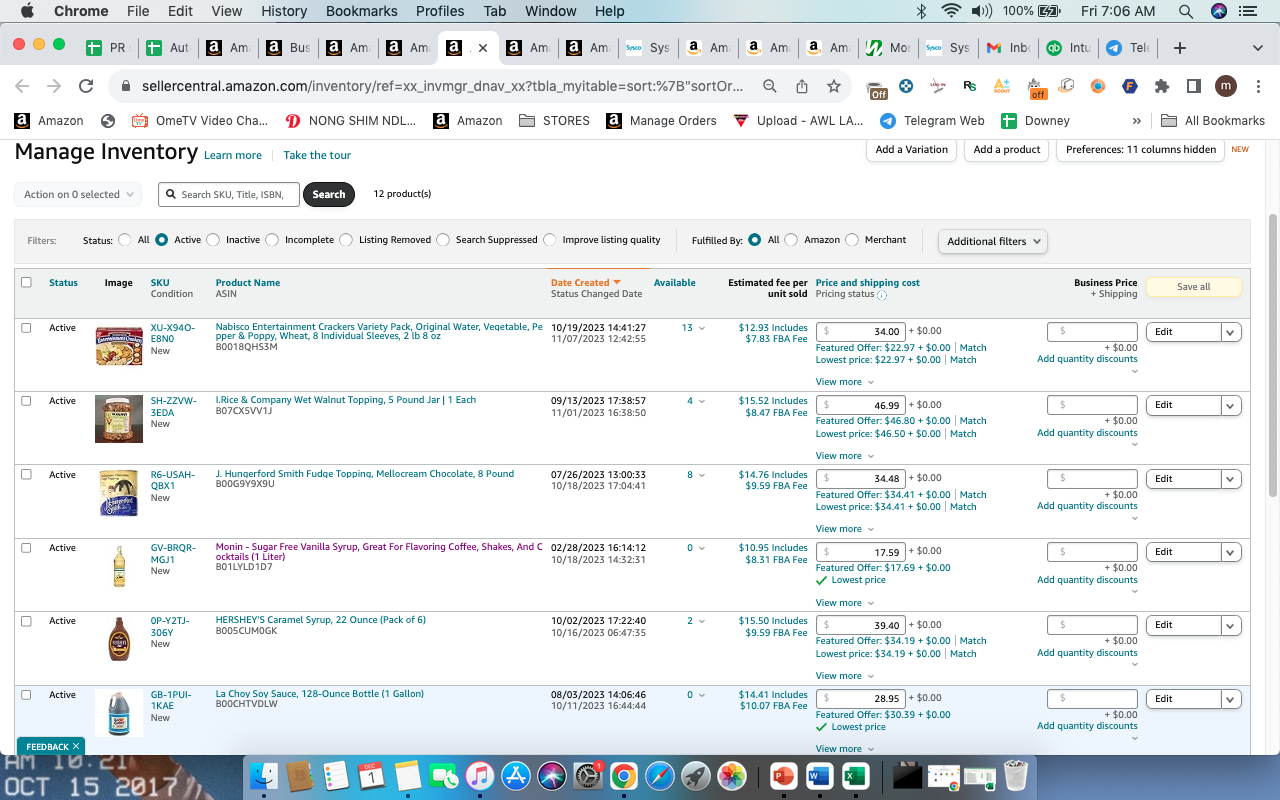Click the 'Add a Variation' button
Screen dimensions: 1280x800
coord(912,150)
